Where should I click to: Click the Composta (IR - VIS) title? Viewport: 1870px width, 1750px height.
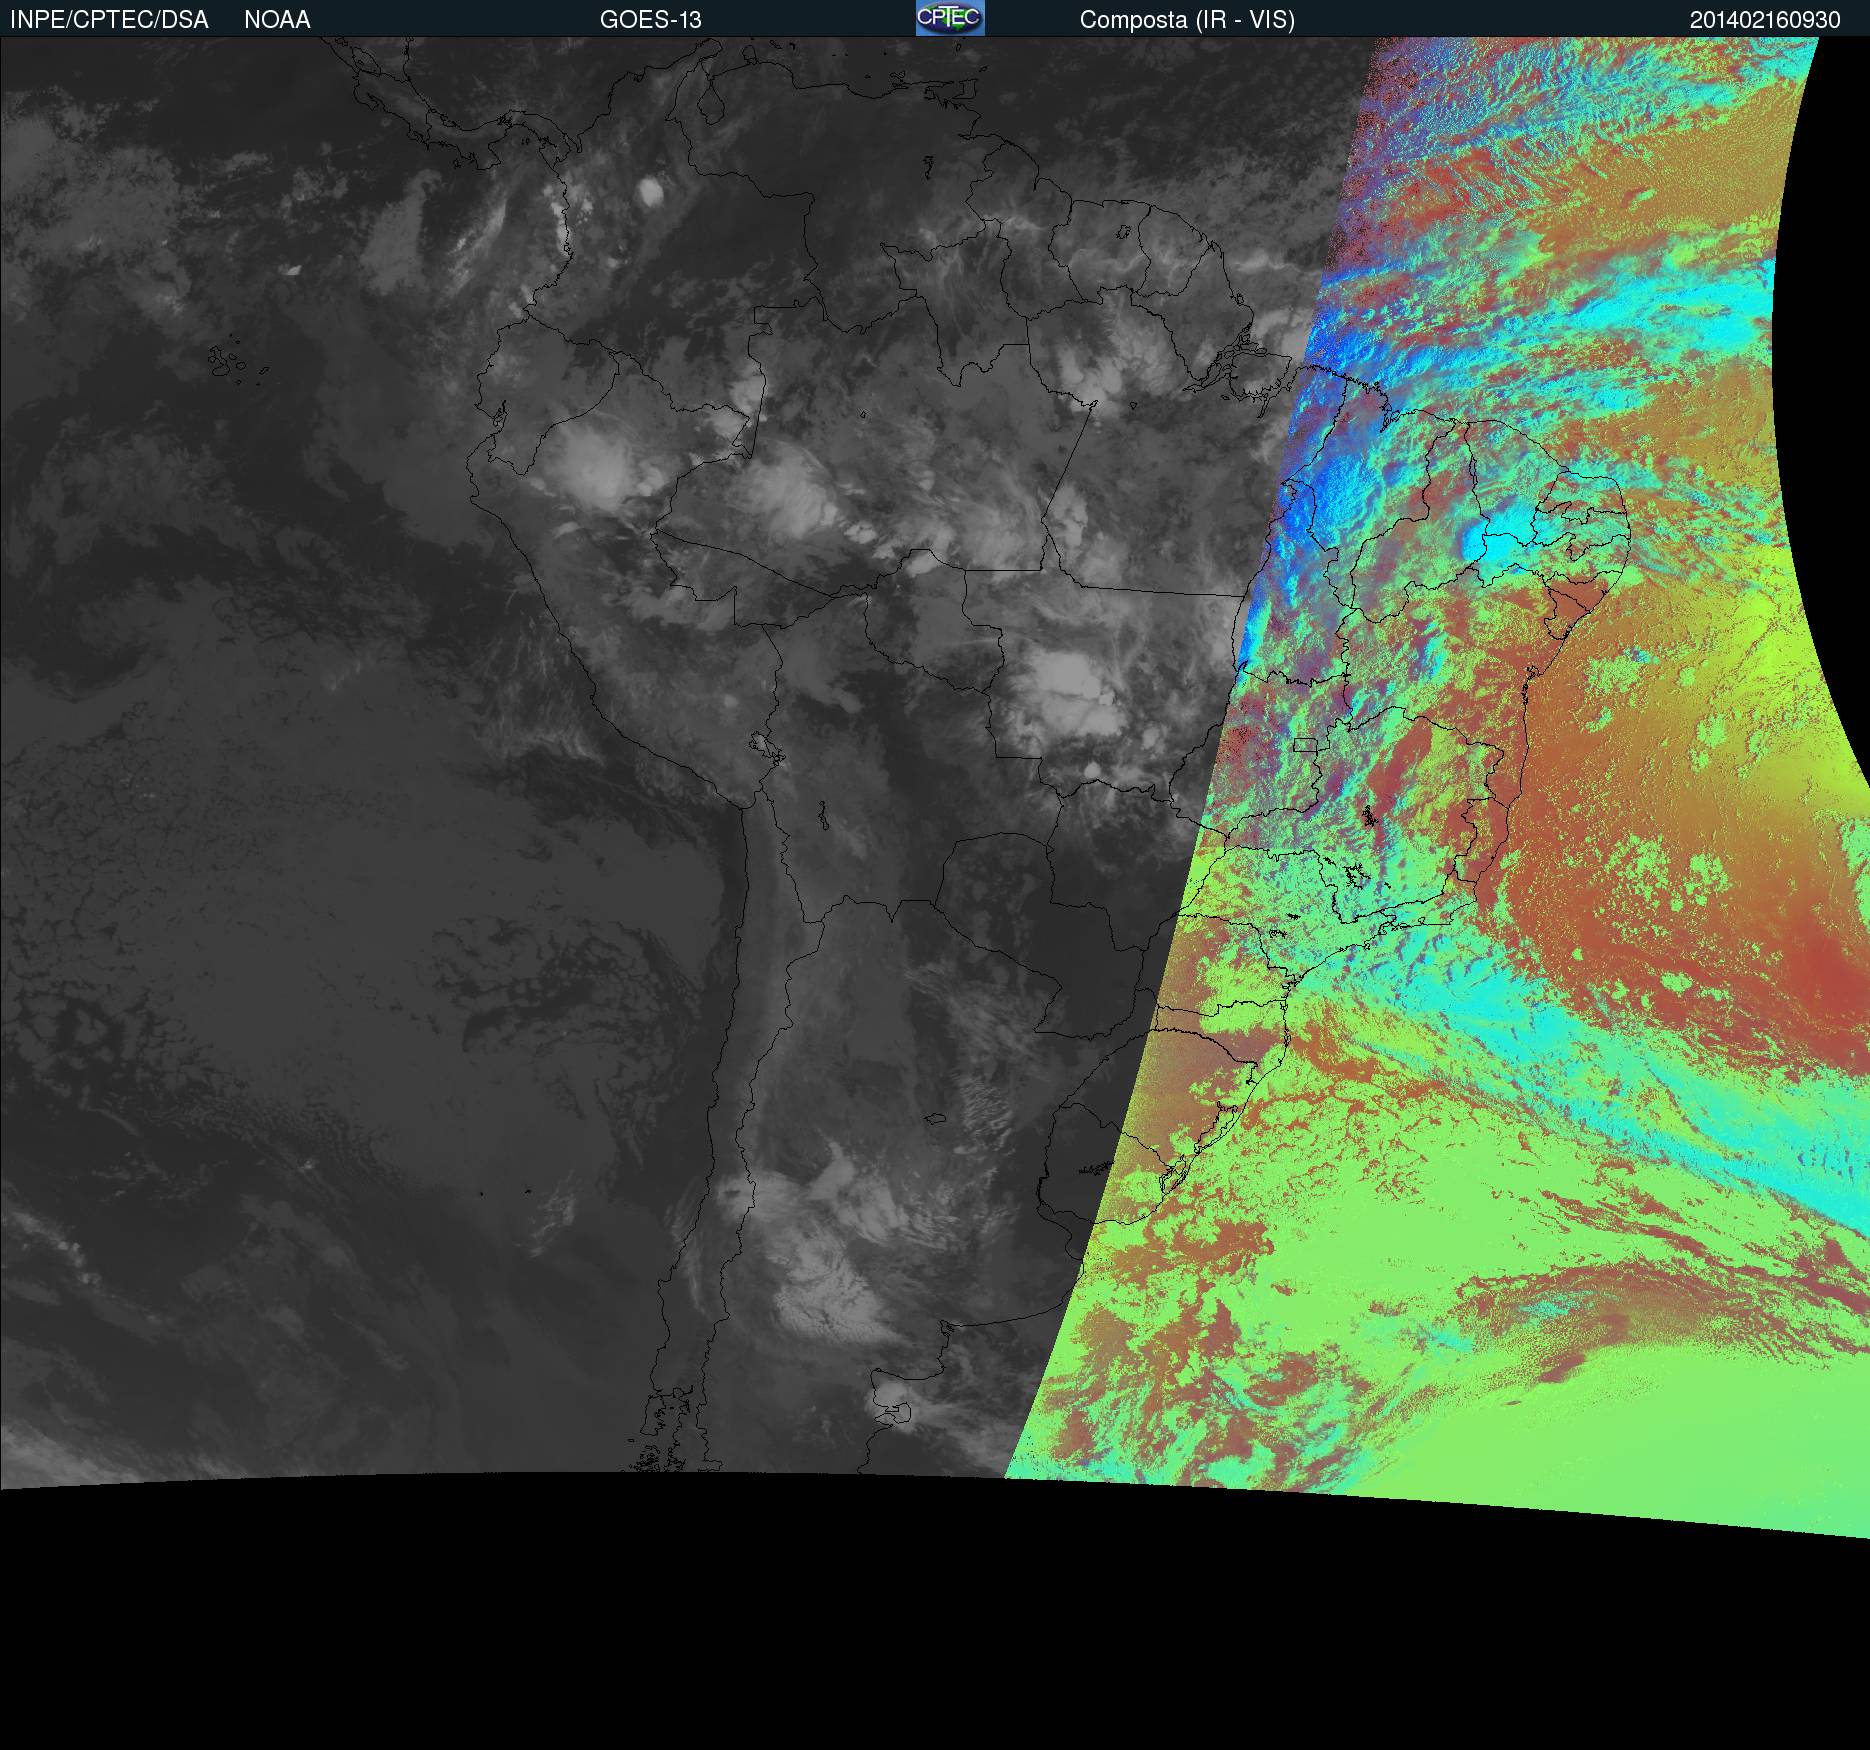[x=1187, y=20]
